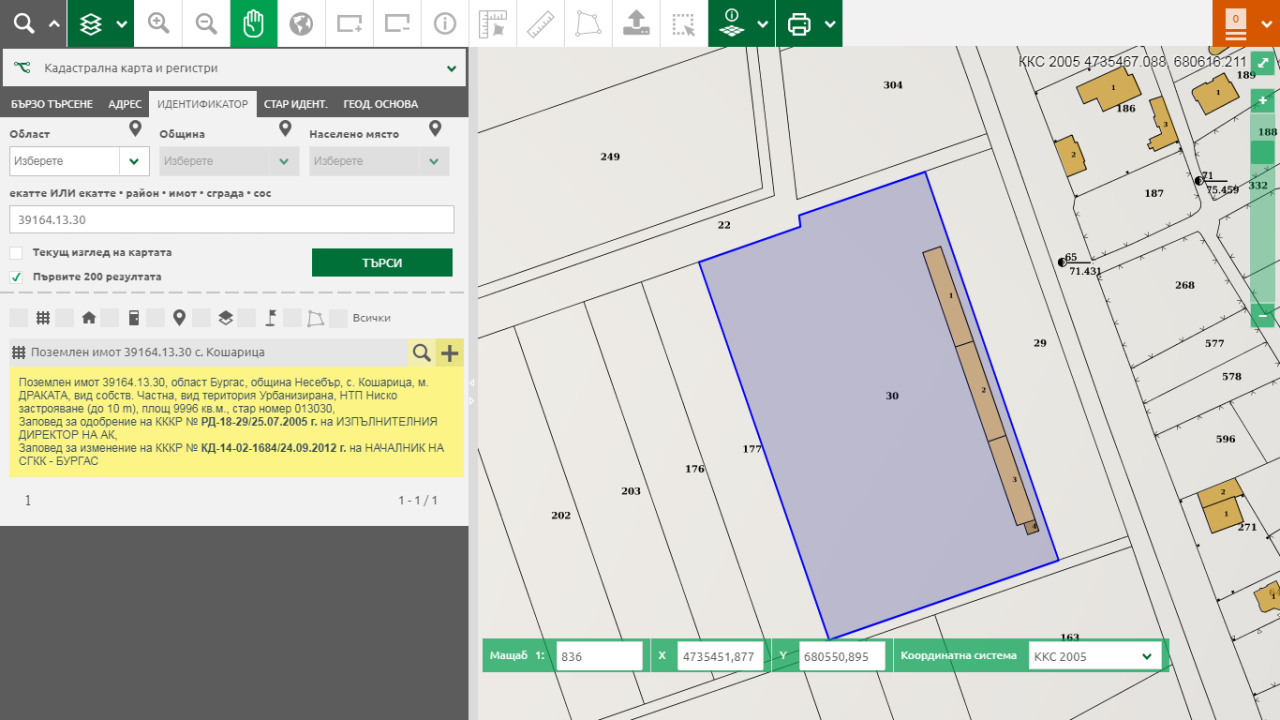Viewport: 1280px width, 720px height.
Task: Zoom to the parcel result with magnifier
Action: pos(422,353)
